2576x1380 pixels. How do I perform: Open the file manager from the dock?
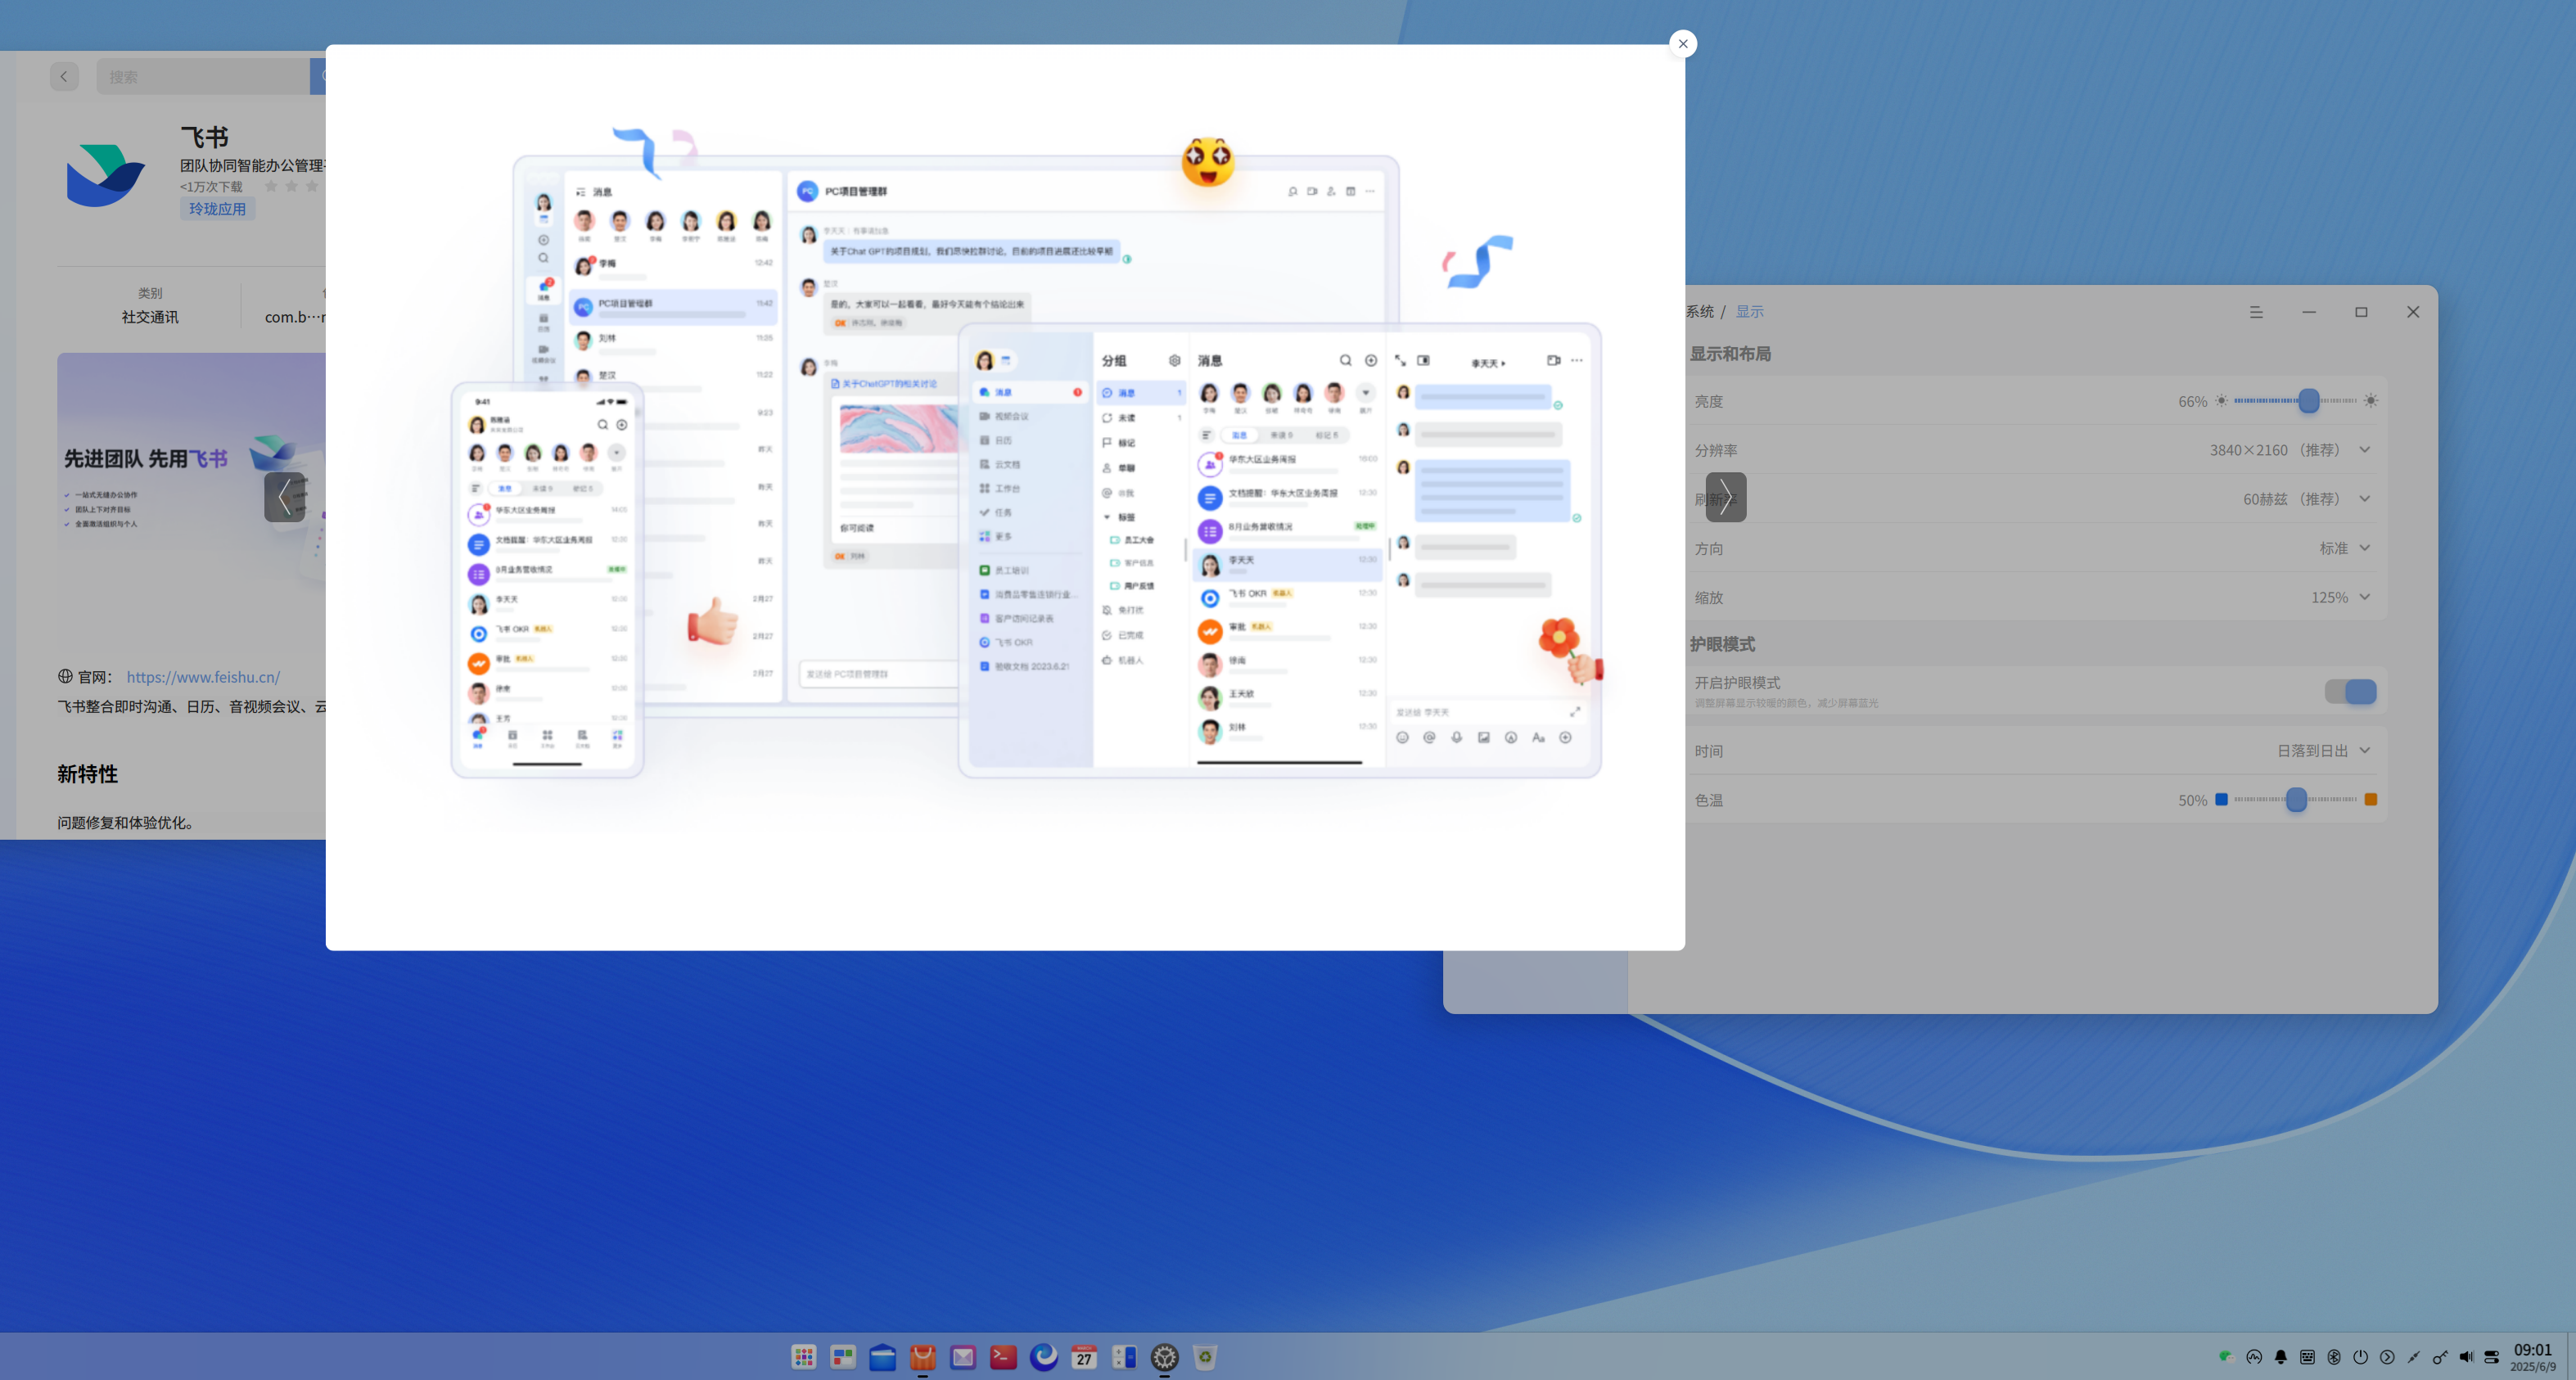click(883, 1357)
